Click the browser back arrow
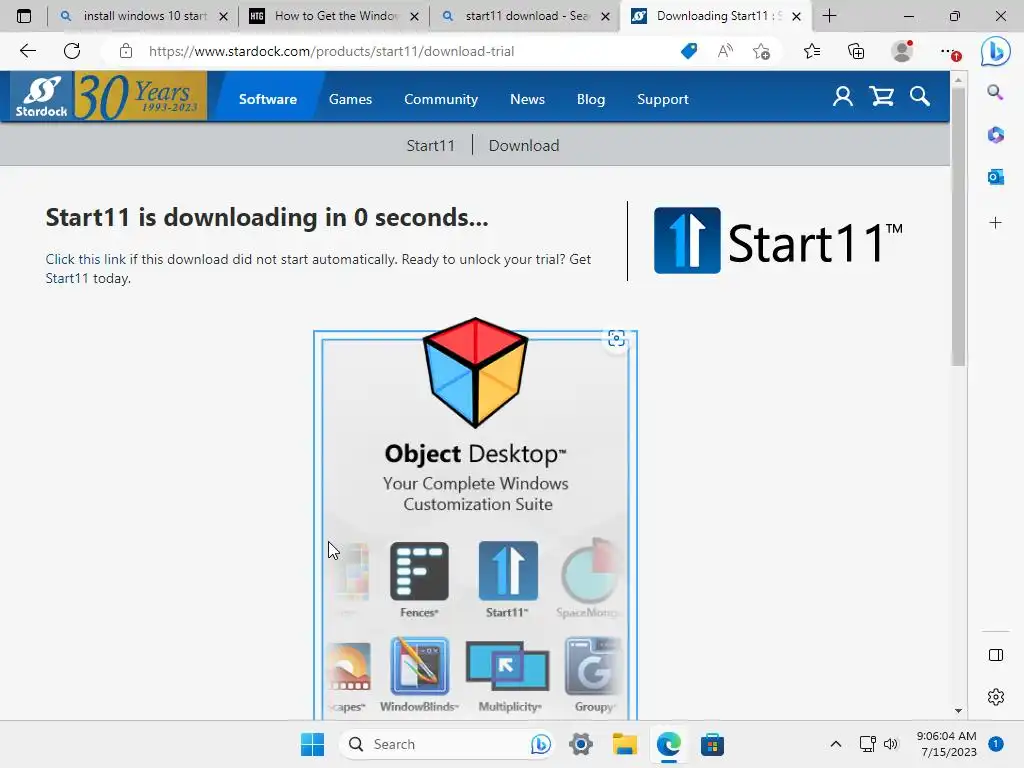Viewport: 1024px width, 768px height. coord(27,51)
